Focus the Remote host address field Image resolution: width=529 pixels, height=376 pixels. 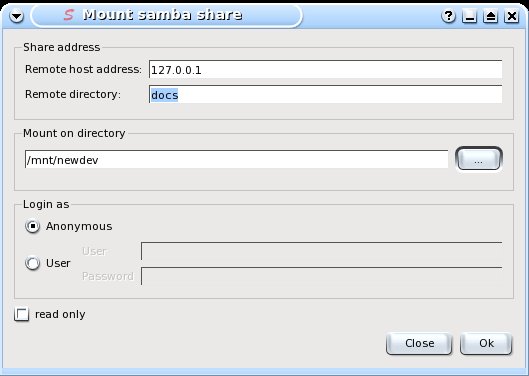click(x=326, y=70)
